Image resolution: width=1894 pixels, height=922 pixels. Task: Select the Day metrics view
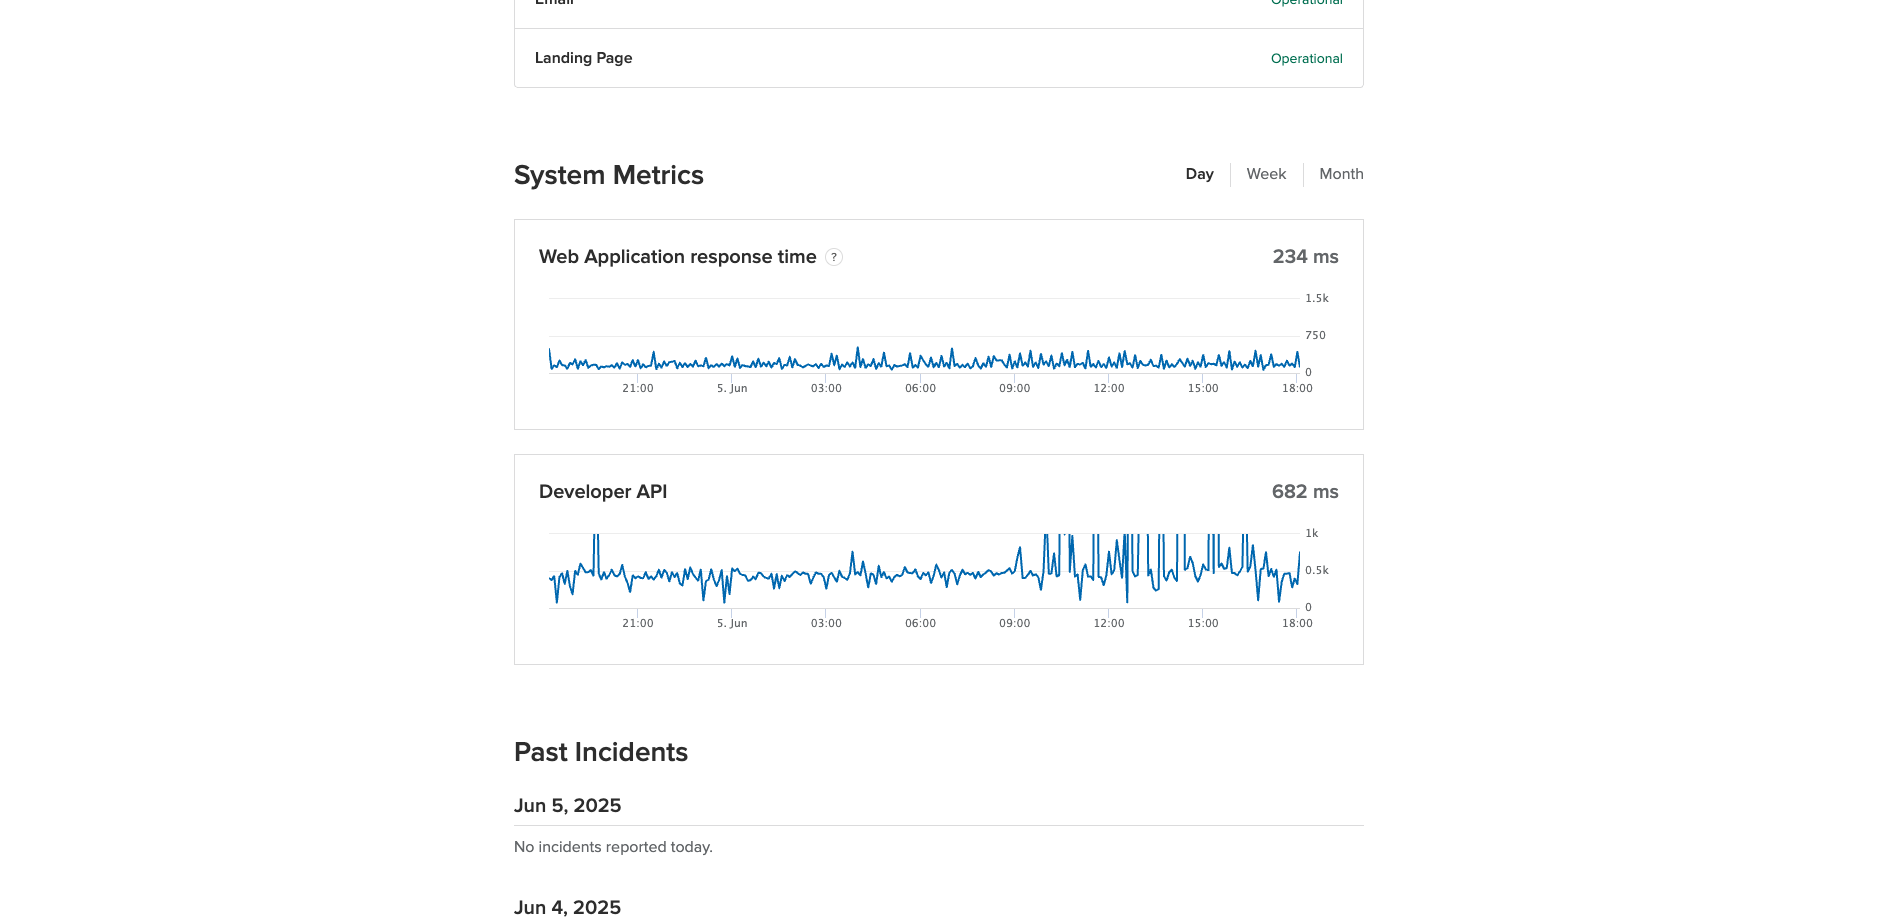coord(1199,174)
